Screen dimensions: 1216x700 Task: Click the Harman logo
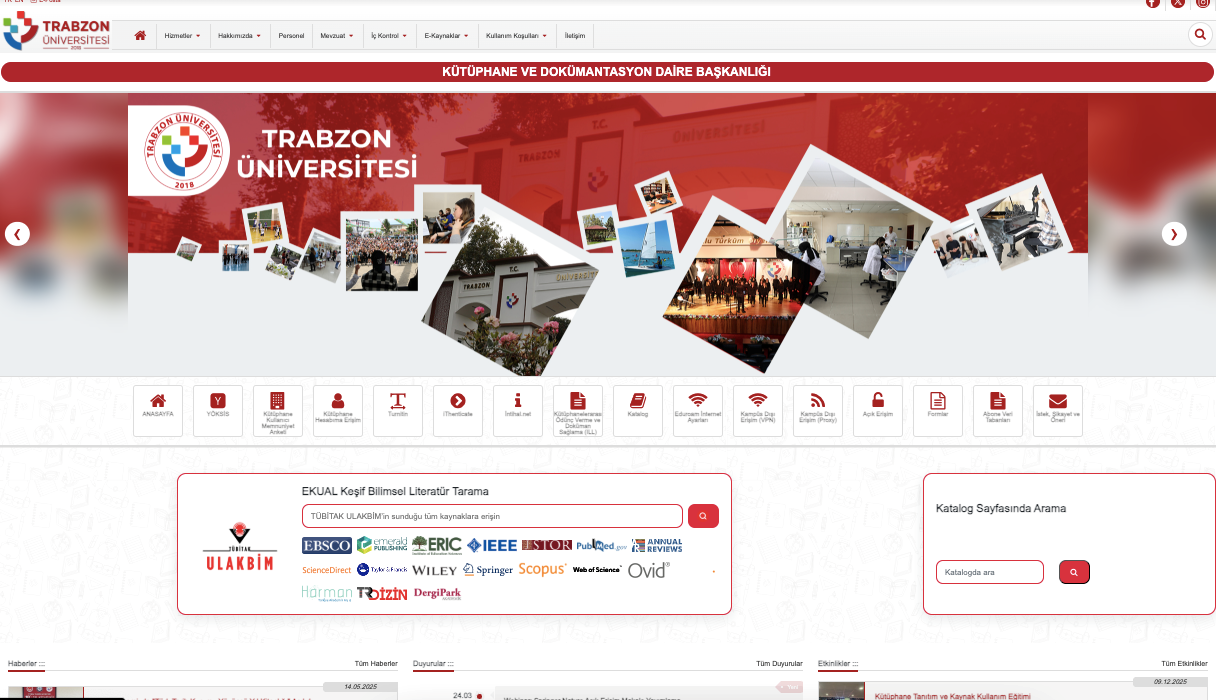327,593
